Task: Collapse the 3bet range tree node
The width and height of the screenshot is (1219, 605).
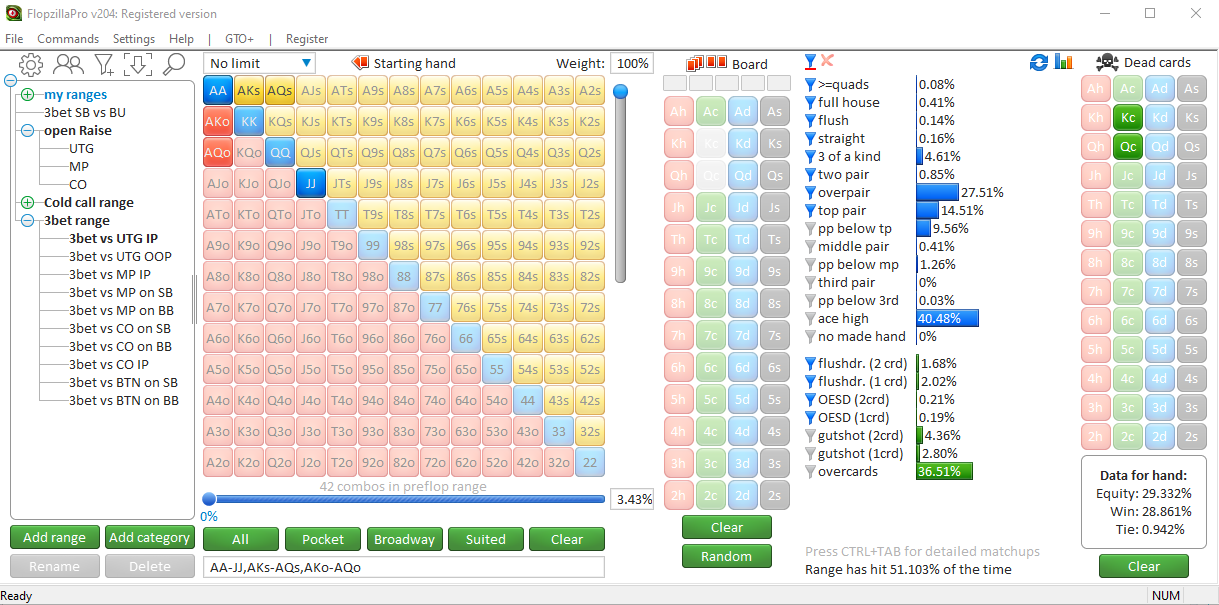Action: click(27, 221)
